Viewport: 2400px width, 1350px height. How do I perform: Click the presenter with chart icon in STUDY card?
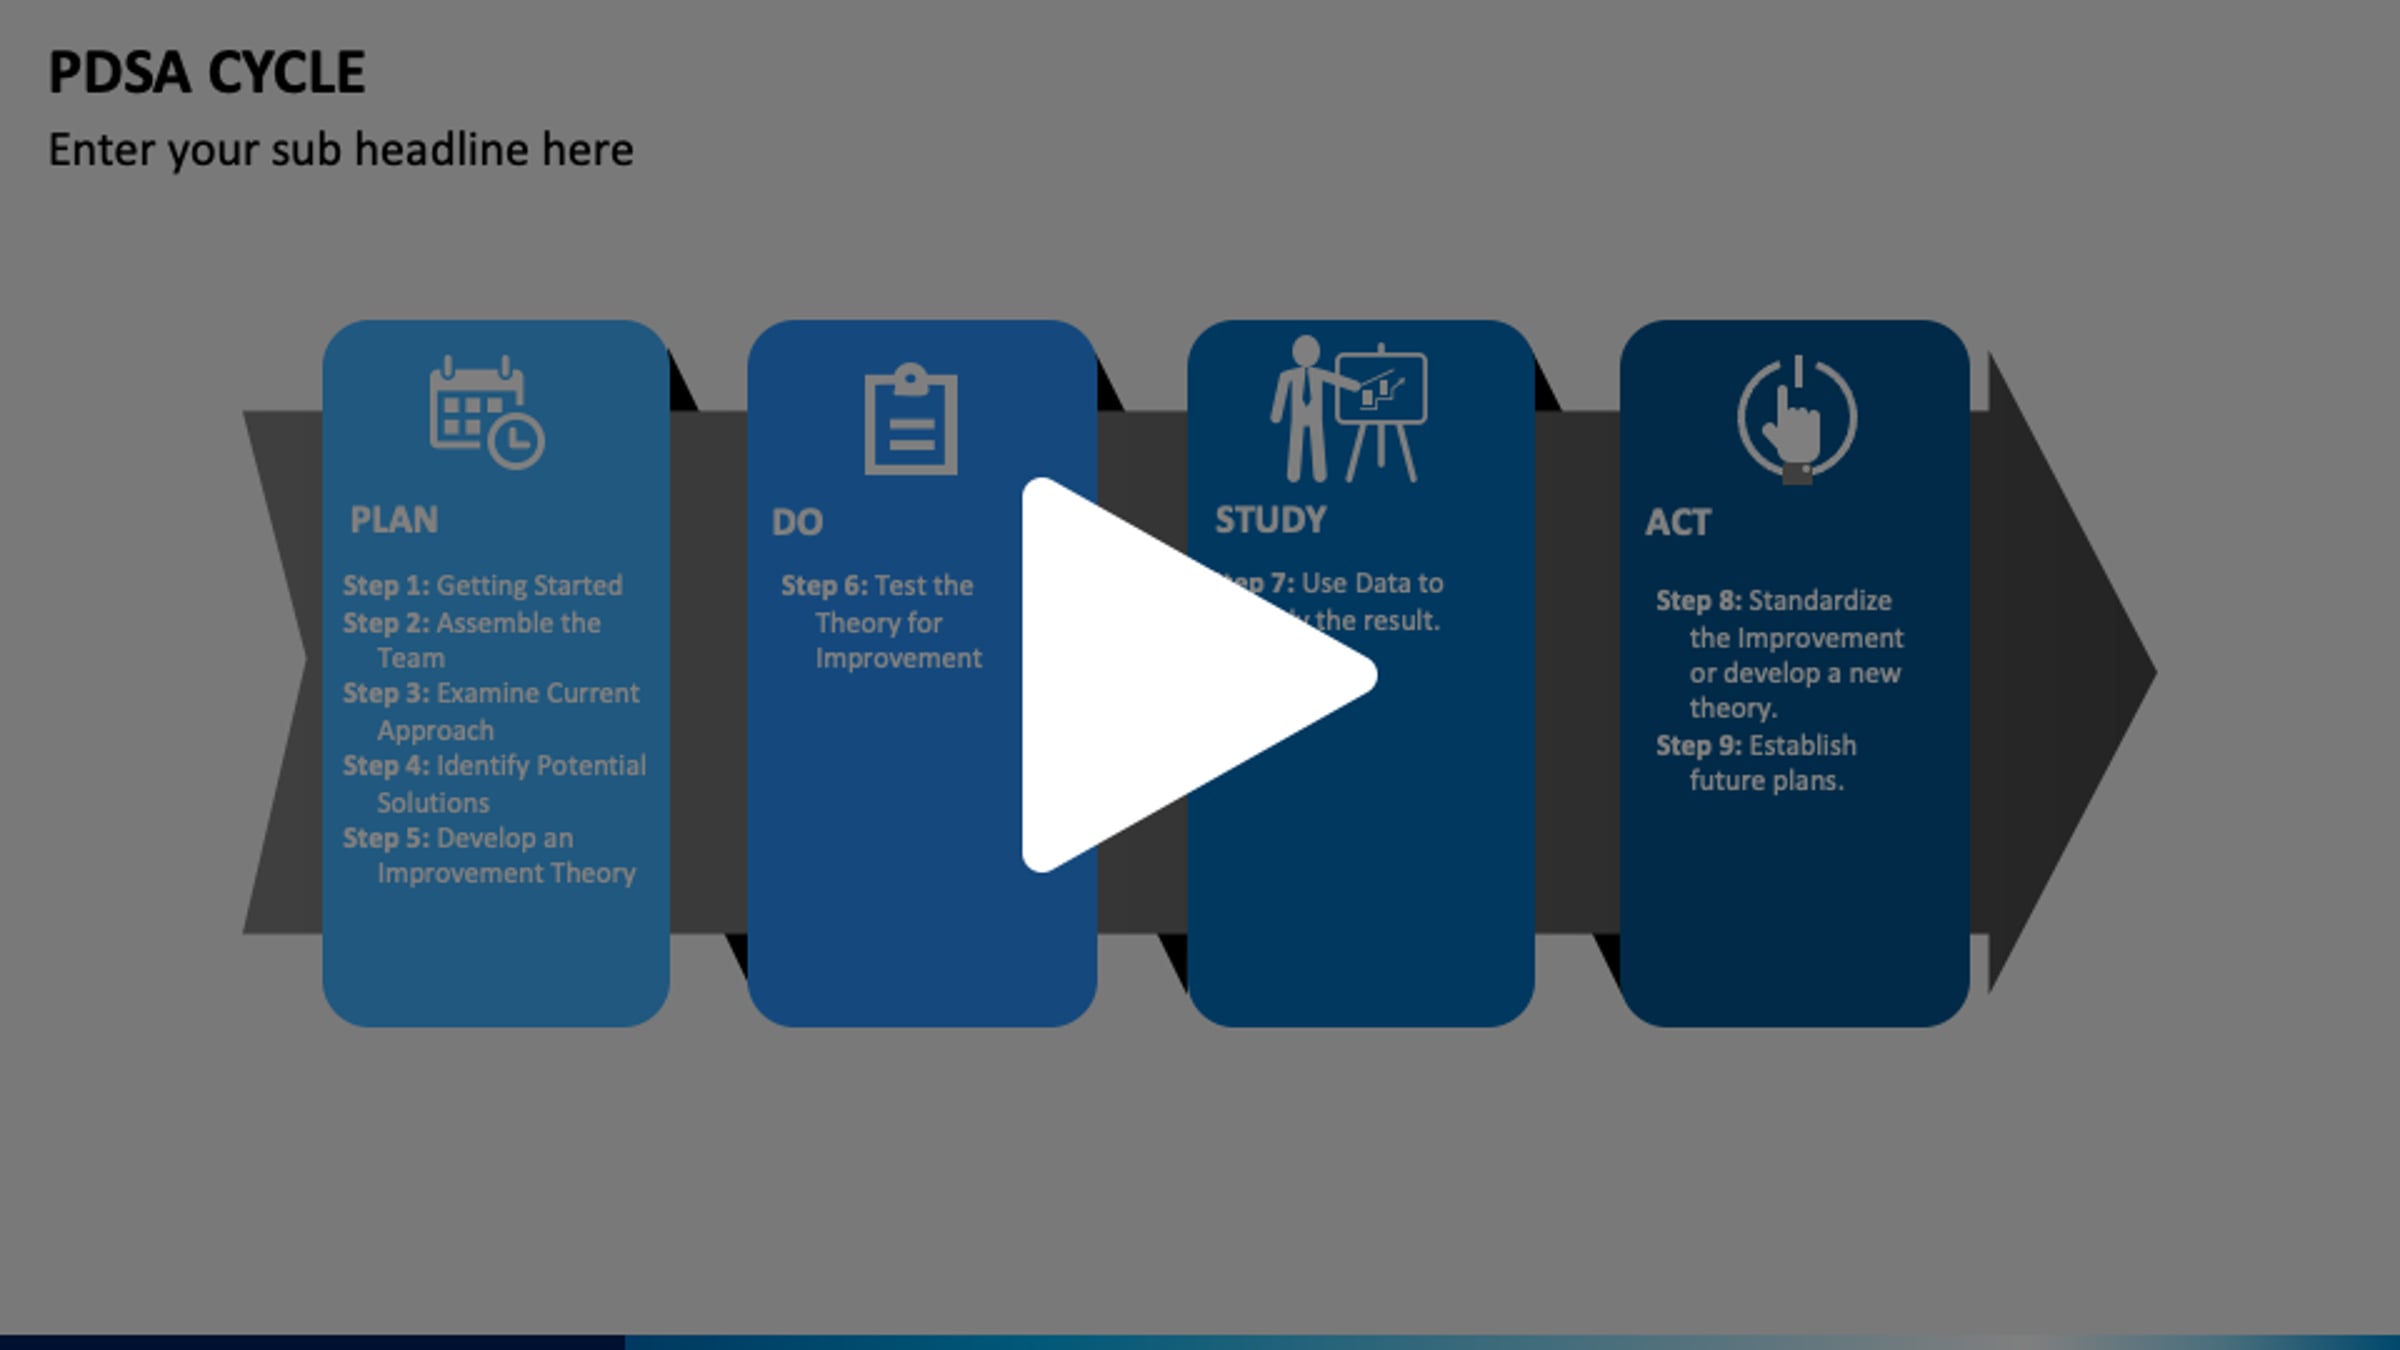[1349, 410]
